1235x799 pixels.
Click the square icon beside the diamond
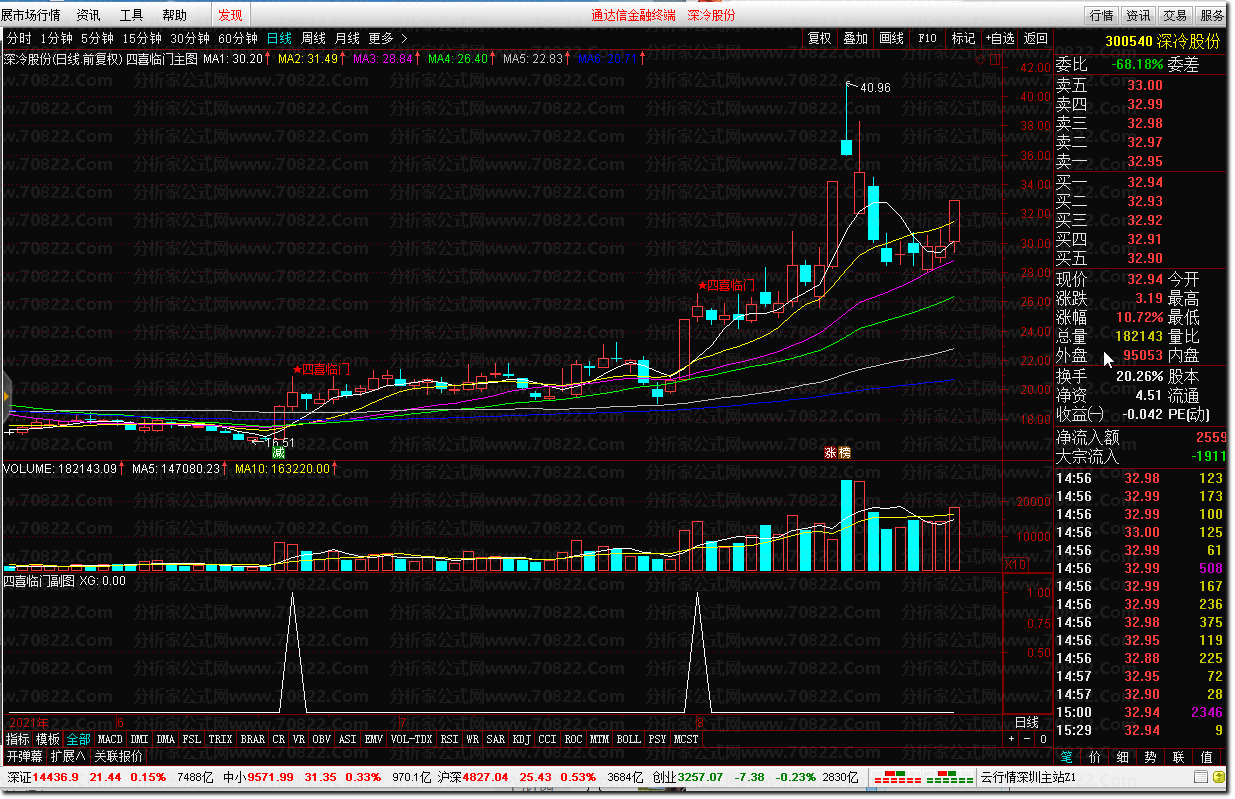994,60
